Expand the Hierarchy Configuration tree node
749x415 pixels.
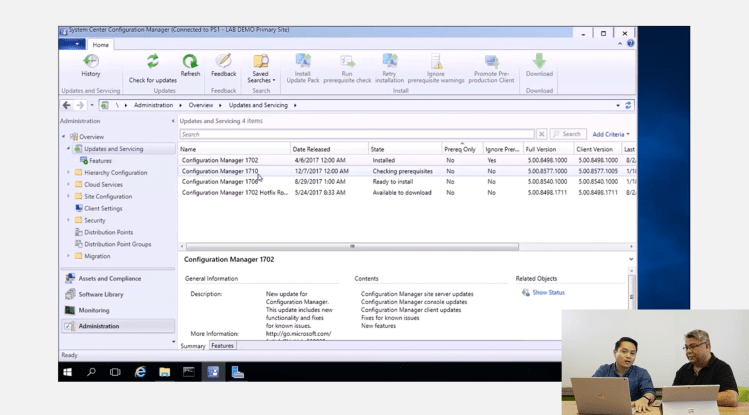tap(68, 172)
